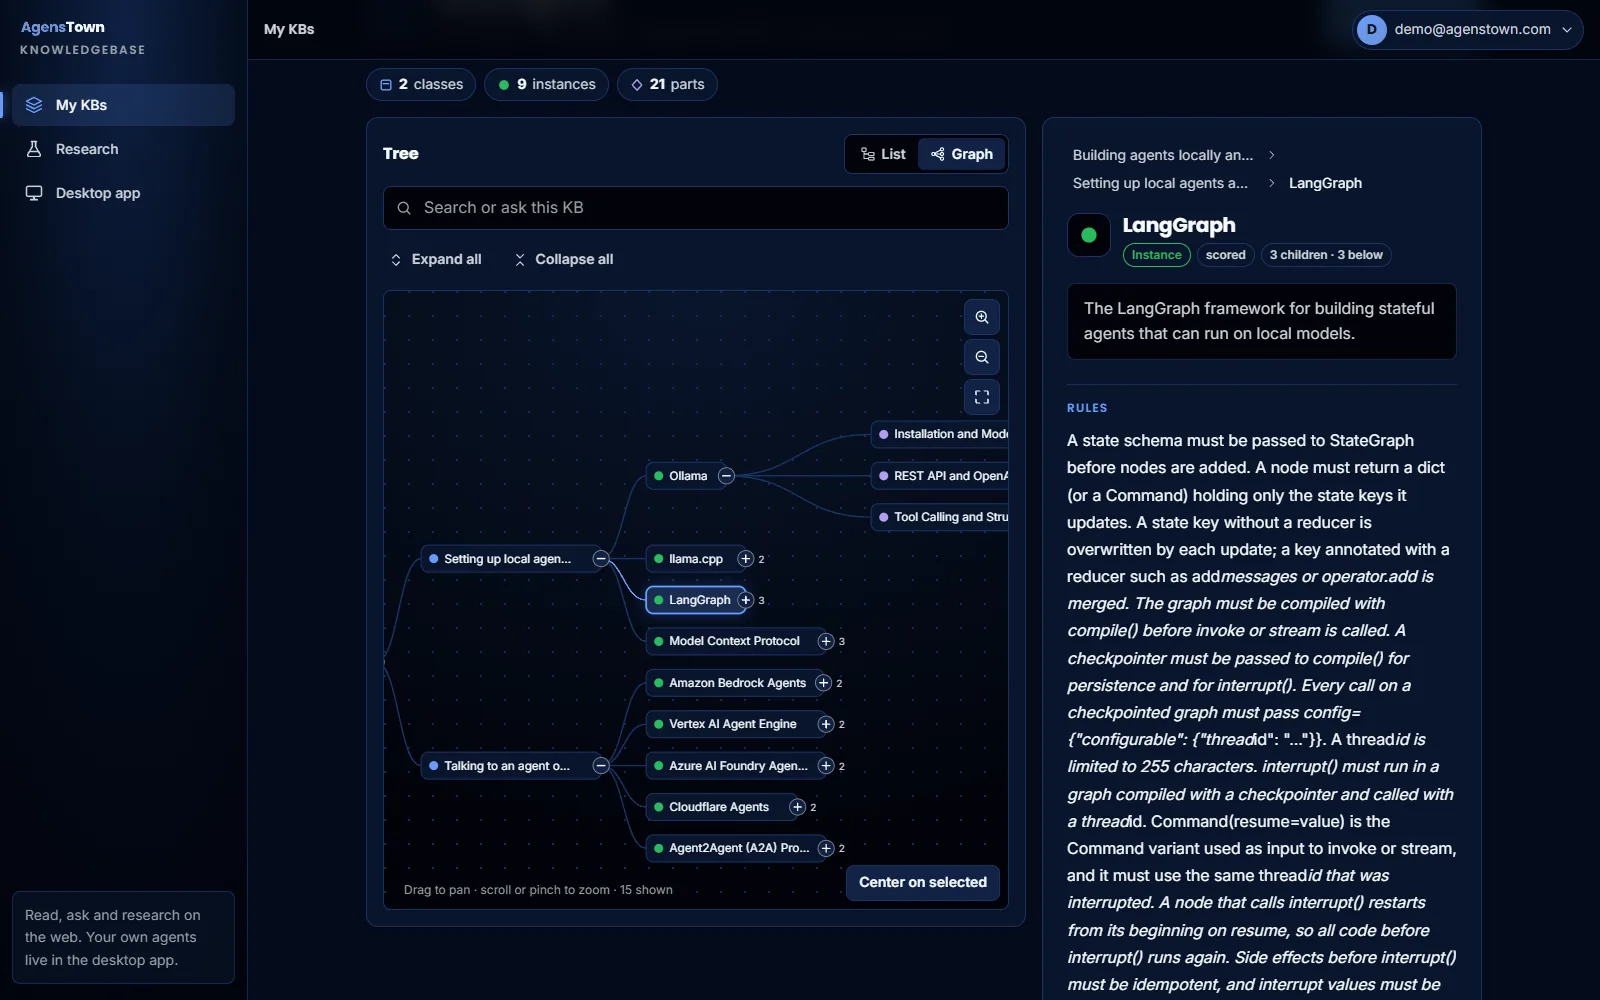
Task: Click the 9 instances chip
Action: 546,85
